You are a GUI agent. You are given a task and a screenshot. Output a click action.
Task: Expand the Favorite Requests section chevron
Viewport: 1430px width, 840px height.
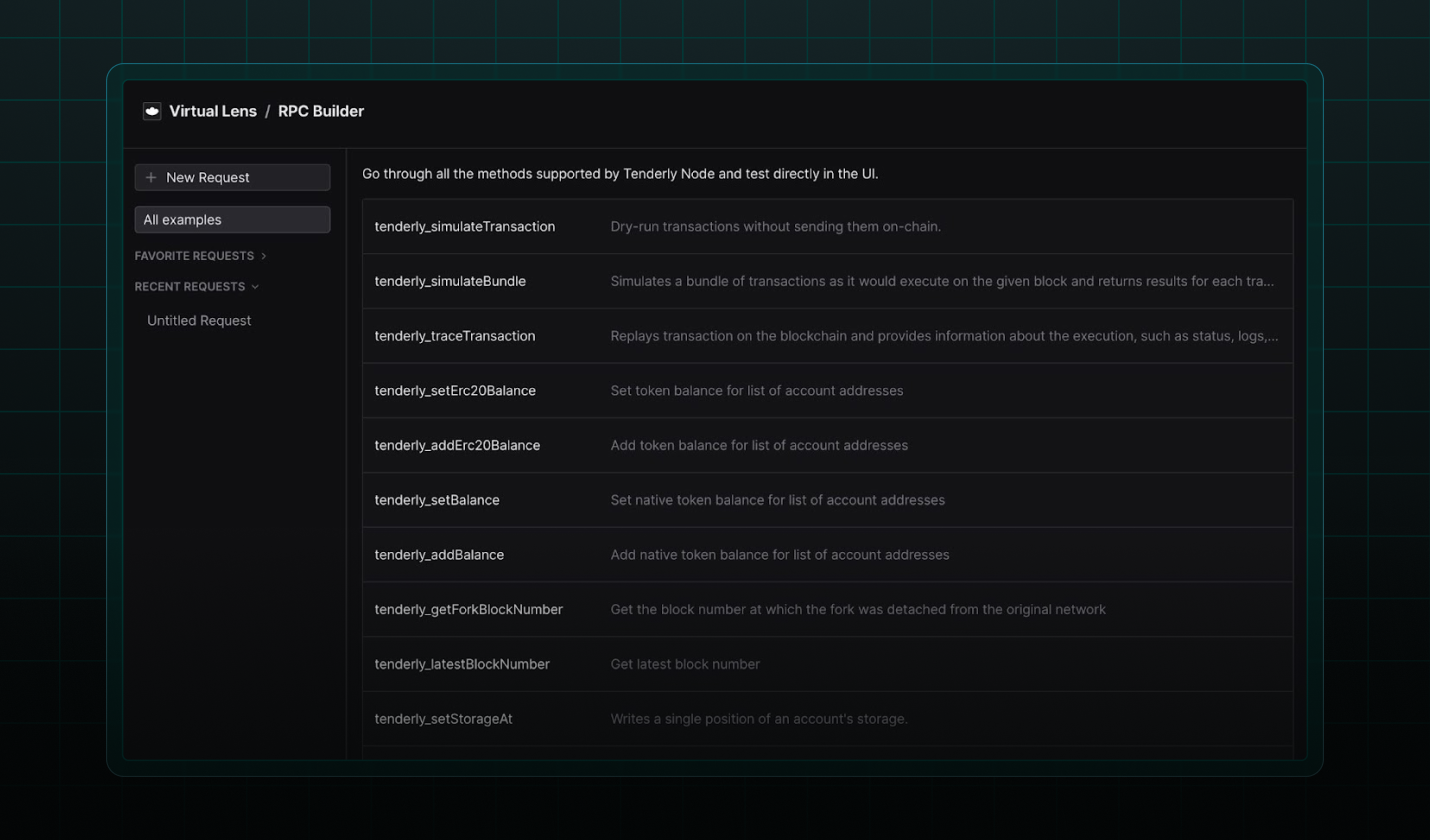(264, 256)
